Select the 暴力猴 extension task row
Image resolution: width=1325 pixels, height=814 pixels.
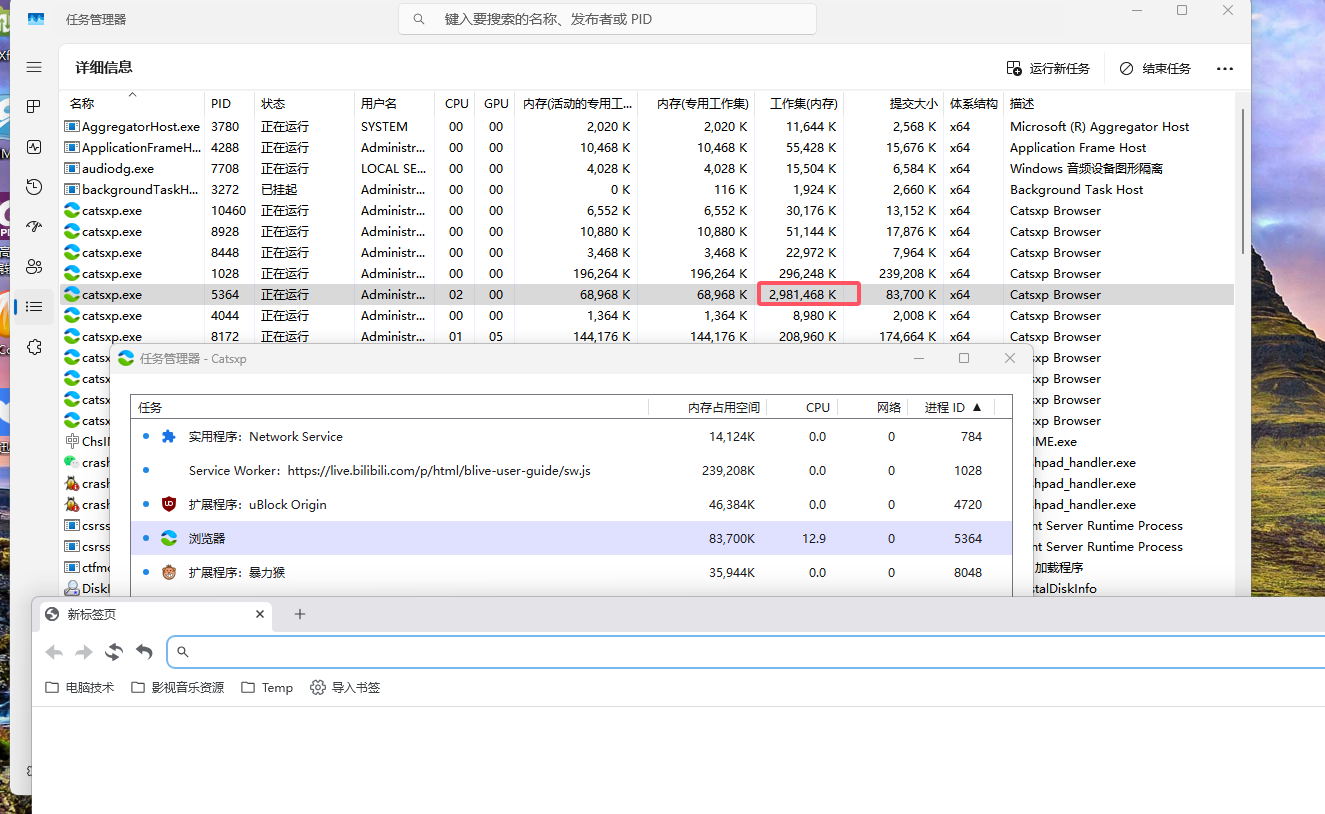(x=571, y=573)
